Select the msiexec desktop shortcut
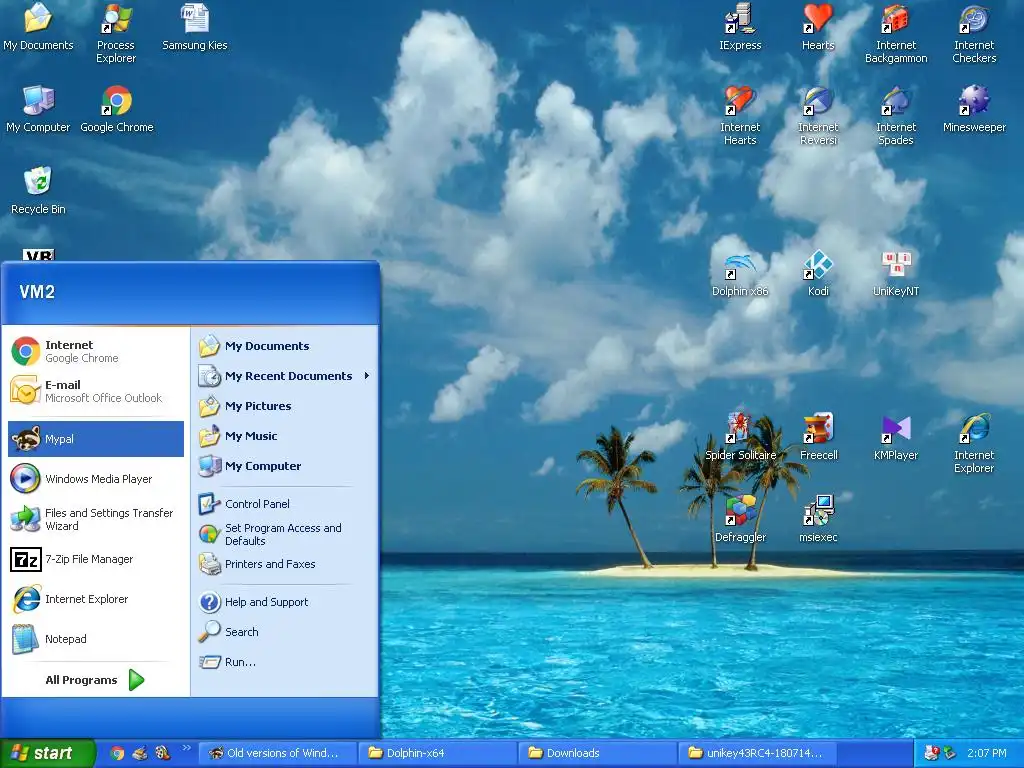The width and height of the screenshot is (1024, 768). click(x=818, y=520)
